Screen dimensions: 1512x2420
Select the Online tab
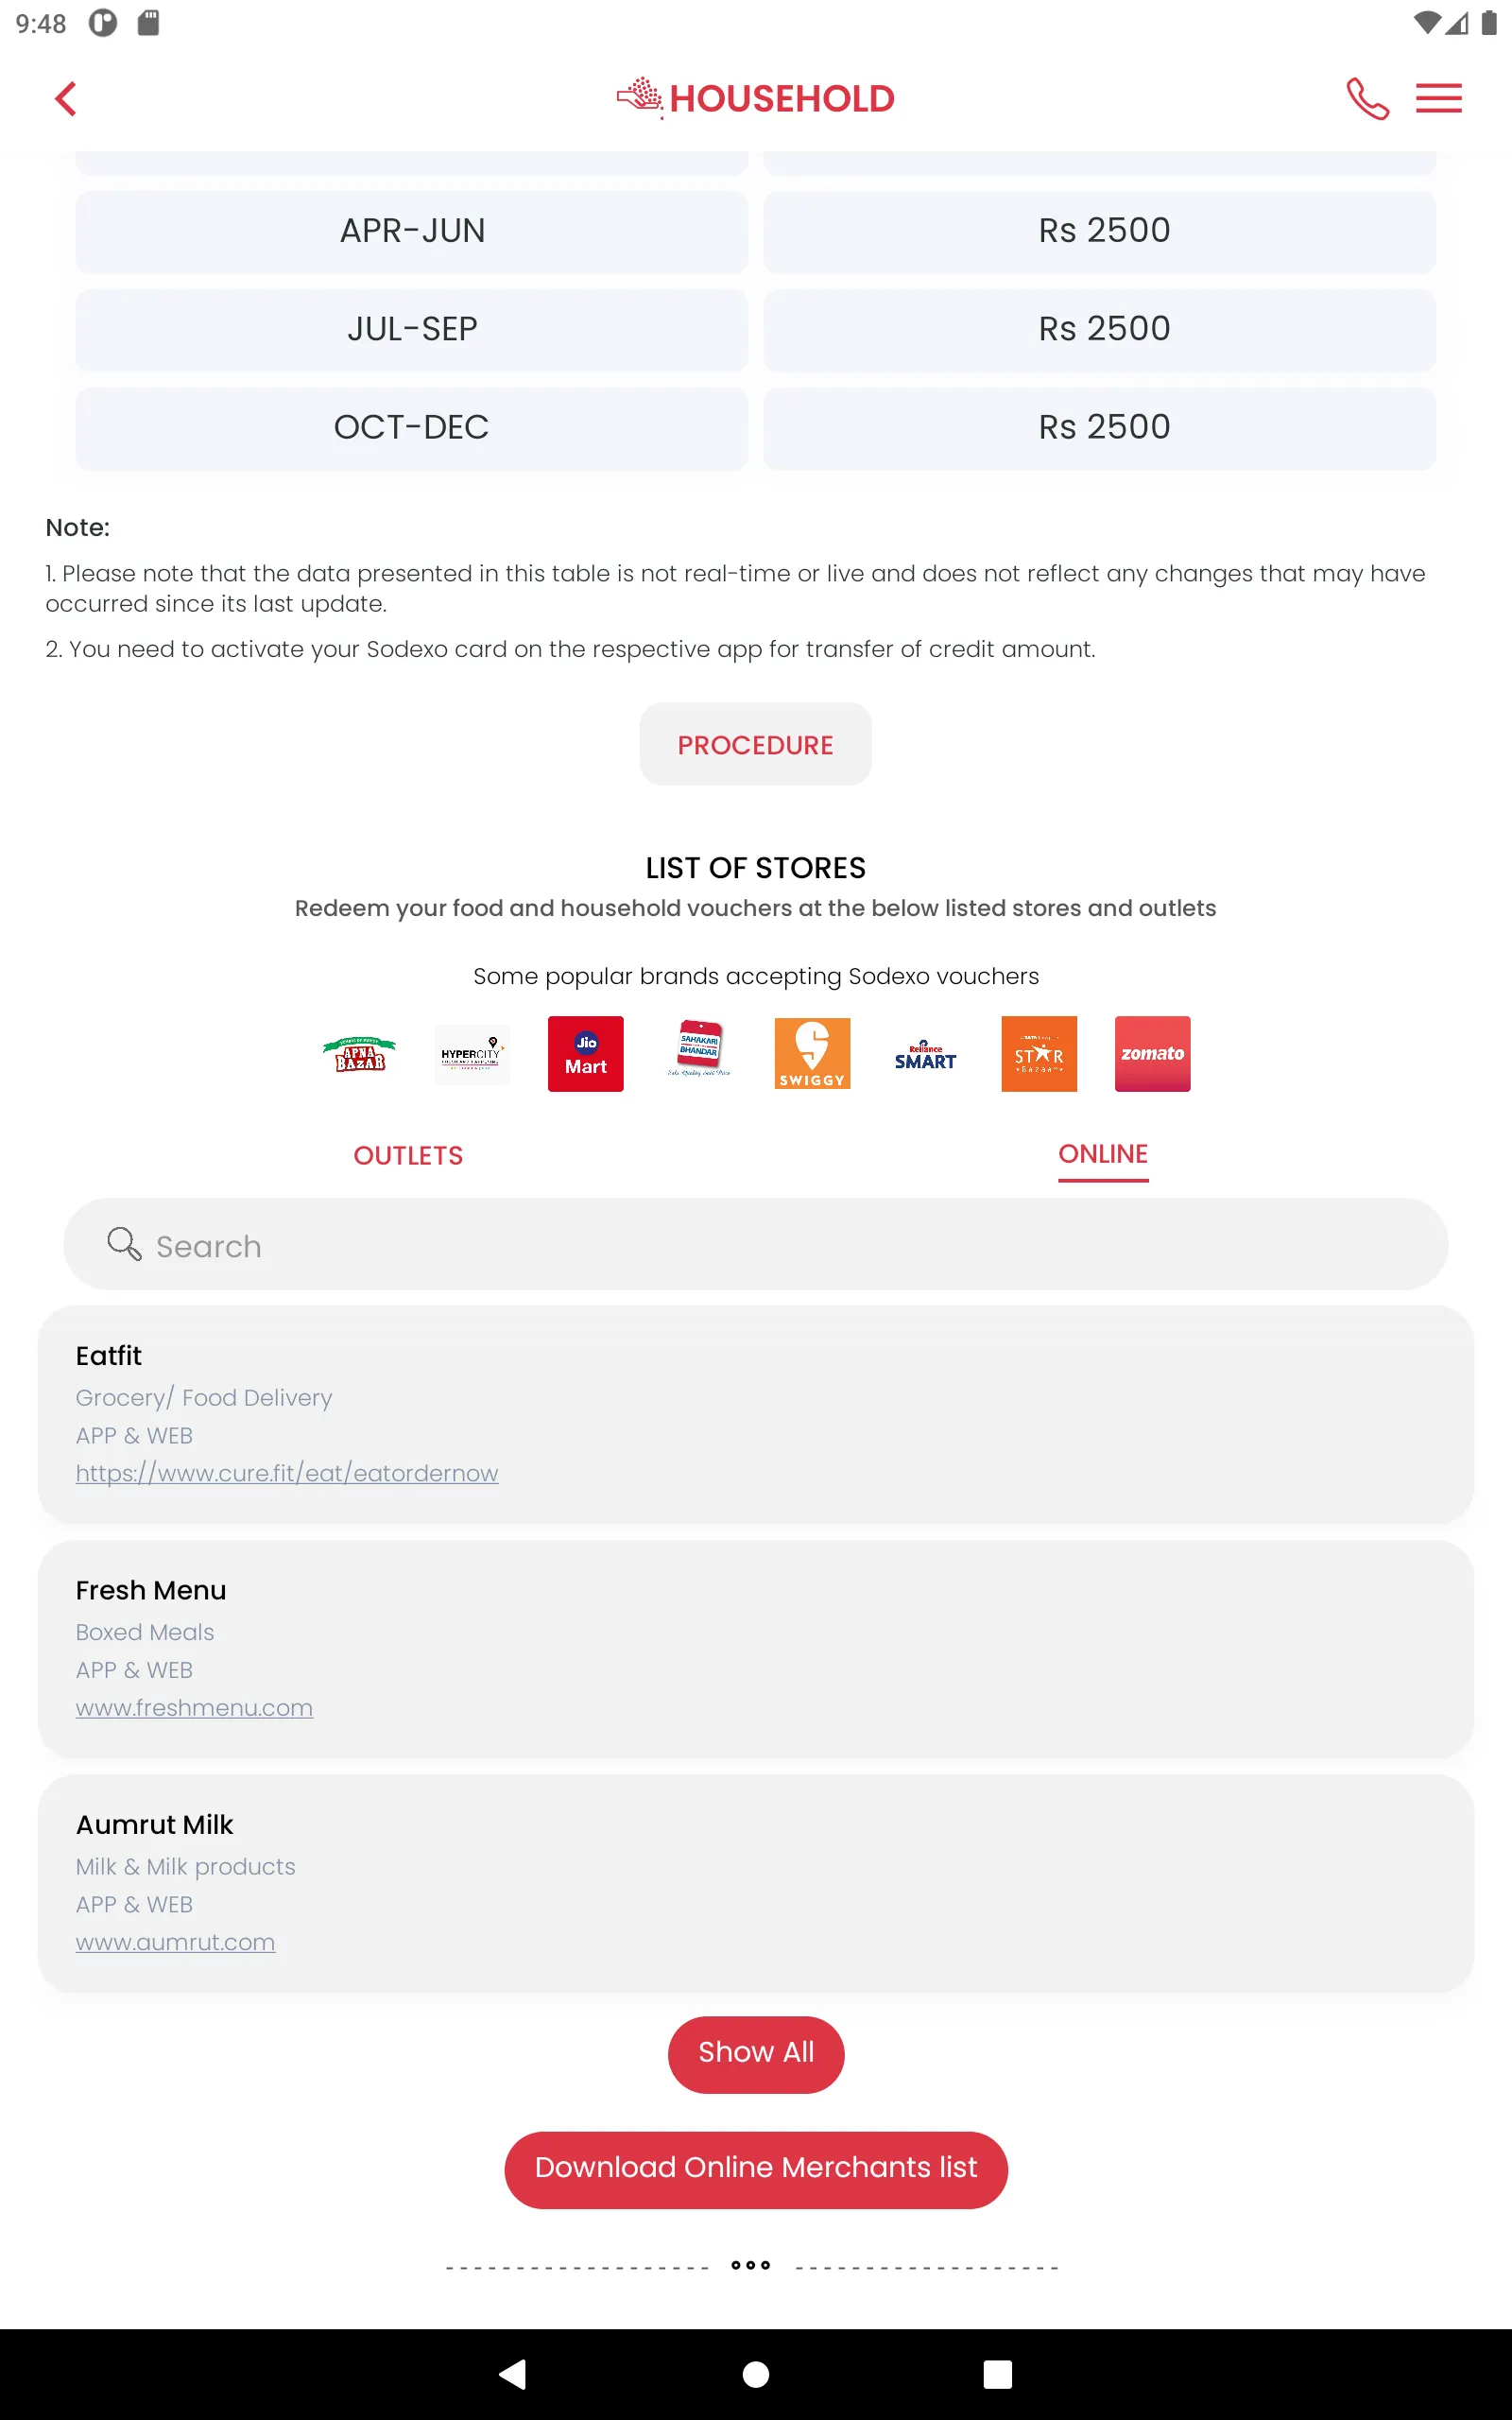click(1103, 1154)
